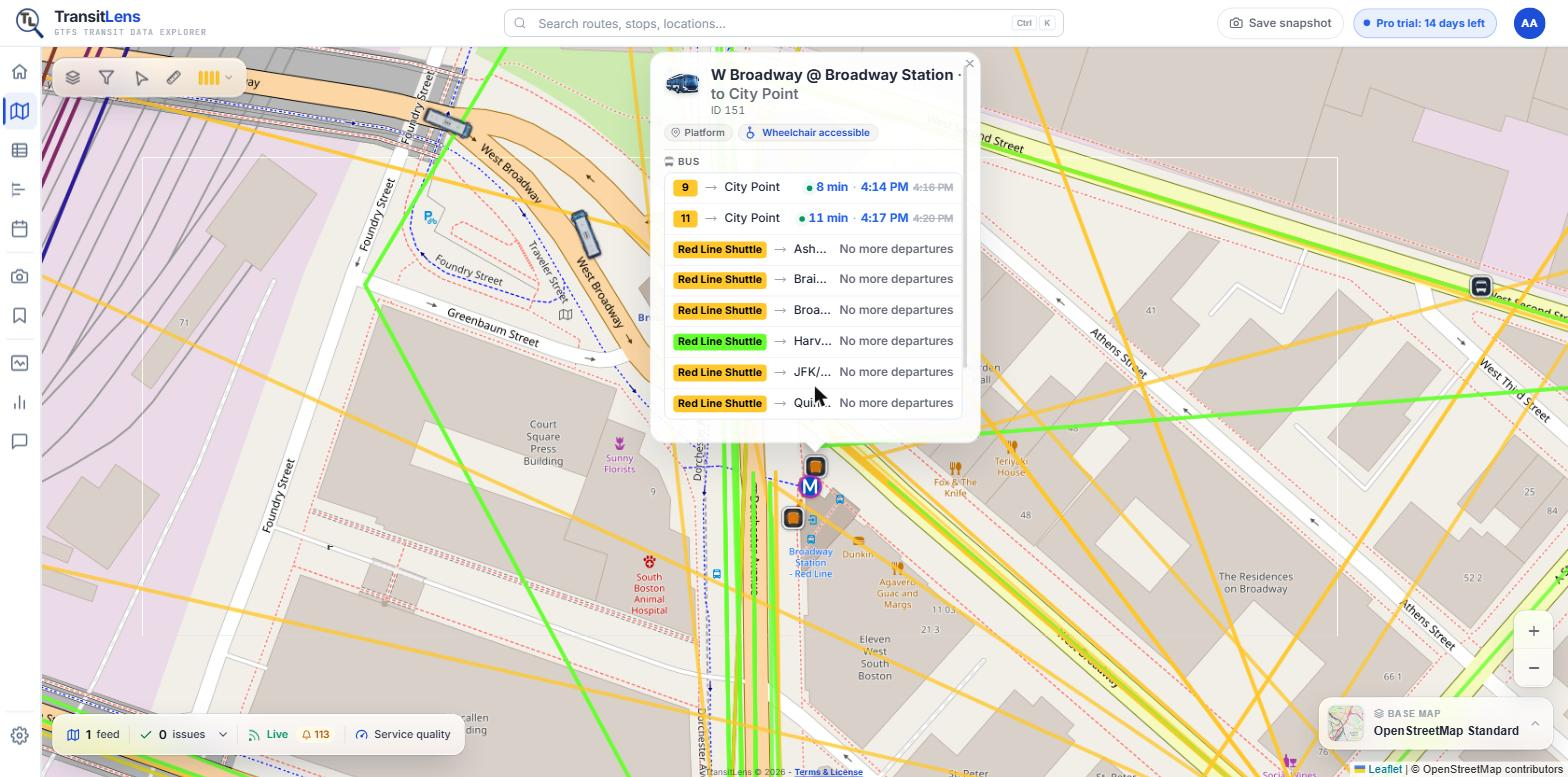
Task: Click the base map thumbnail
Action: pos(1346,723)
